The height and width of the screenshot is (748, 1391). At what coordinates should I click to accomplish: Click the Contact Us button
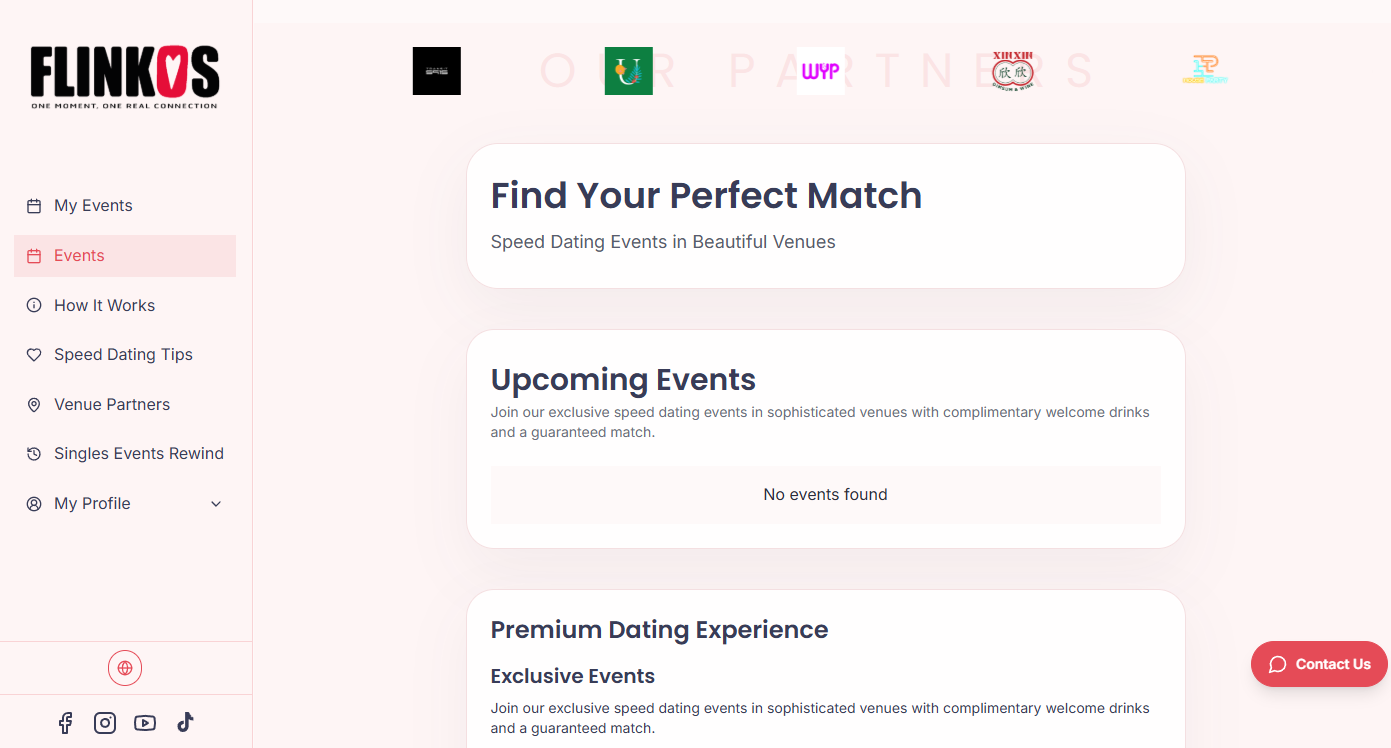pyautogui.click(x=1319, y=664)
